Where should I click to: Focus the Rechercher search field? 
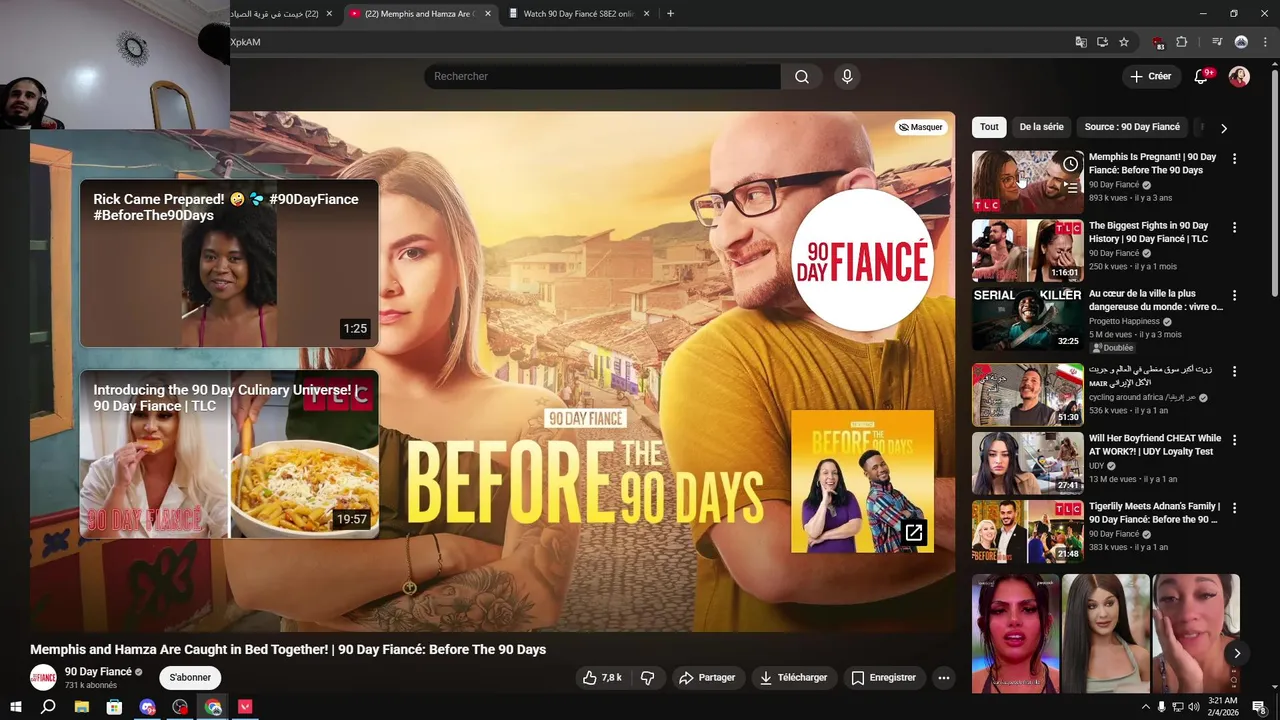pyautogui.click(x=602, y=77)
